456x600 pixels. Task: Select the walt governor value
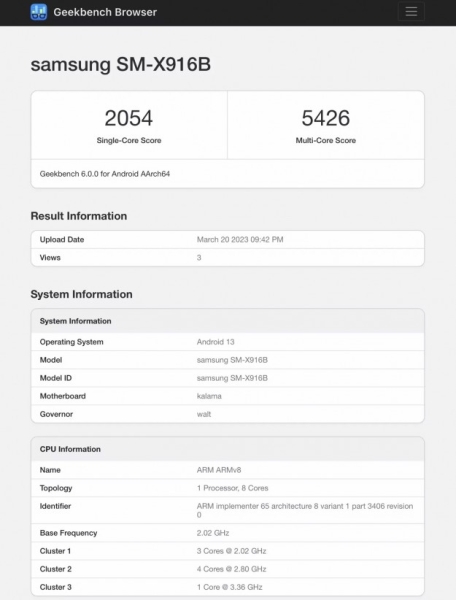(204, 414)
